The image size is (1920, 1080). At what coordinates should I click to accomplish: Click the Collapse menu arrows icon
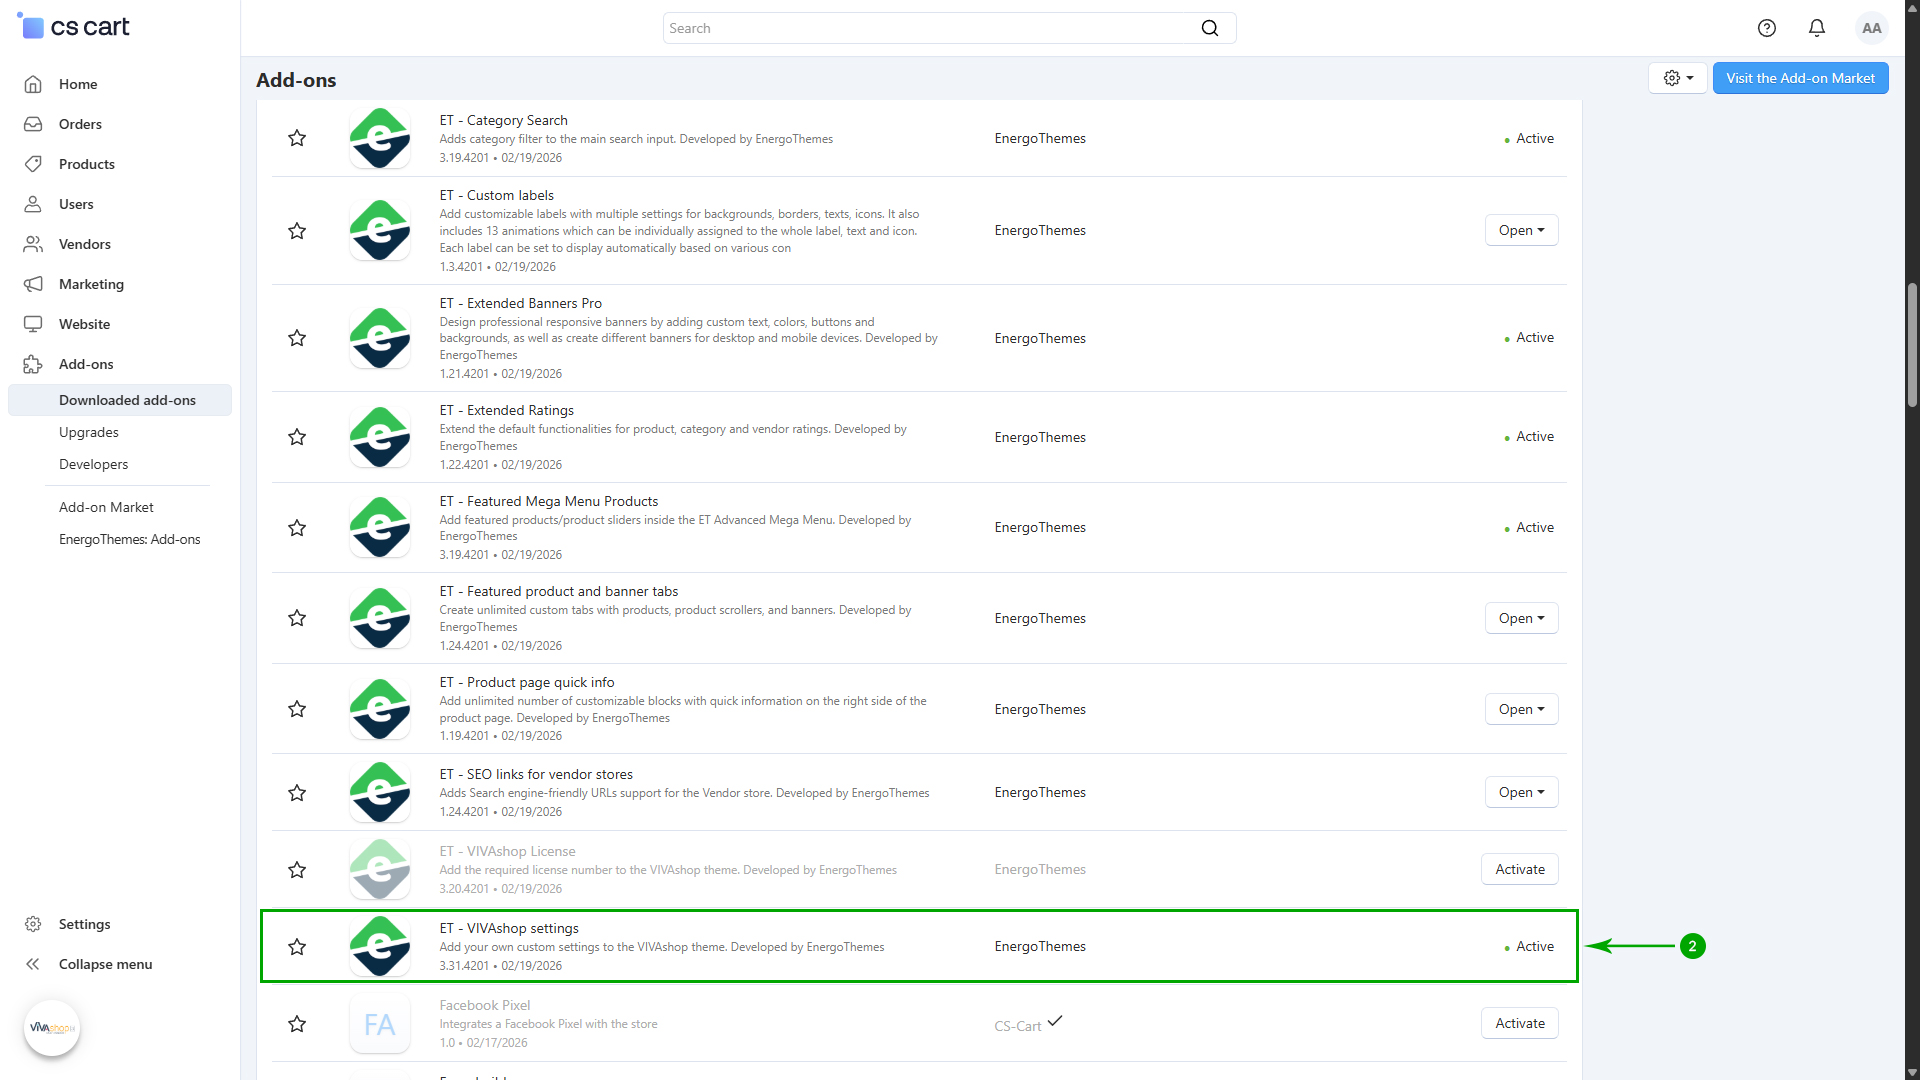[33, 964]
